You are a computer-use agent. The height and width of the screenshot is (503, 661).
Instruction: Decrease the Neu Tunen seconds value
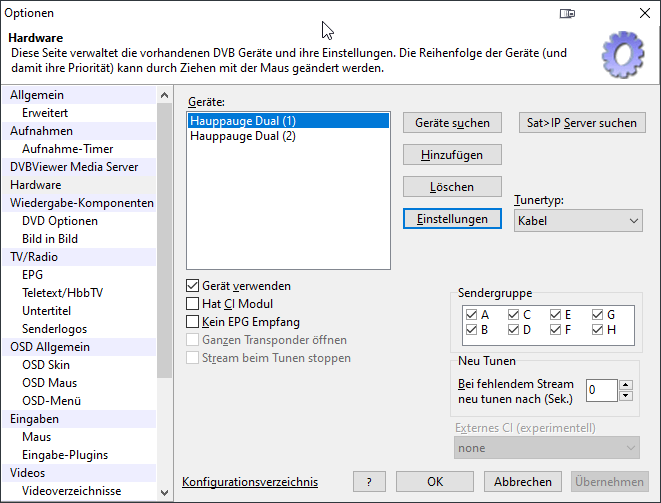(626, 395)
